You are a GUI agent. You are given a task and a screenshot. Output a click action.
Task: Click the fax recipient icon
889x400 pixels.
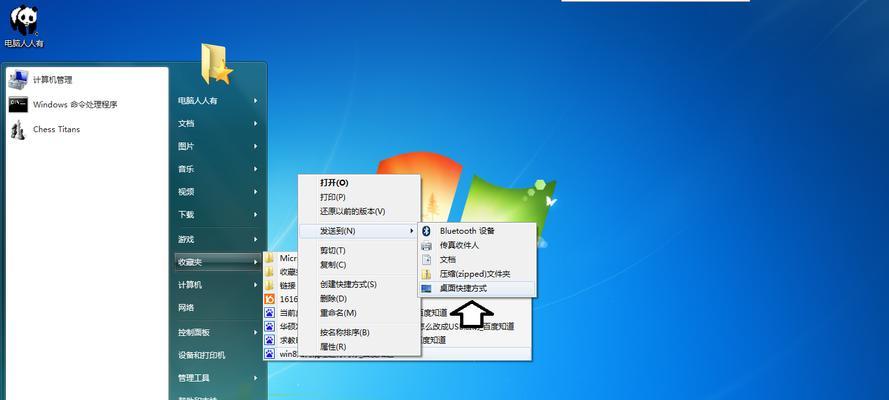427,246
